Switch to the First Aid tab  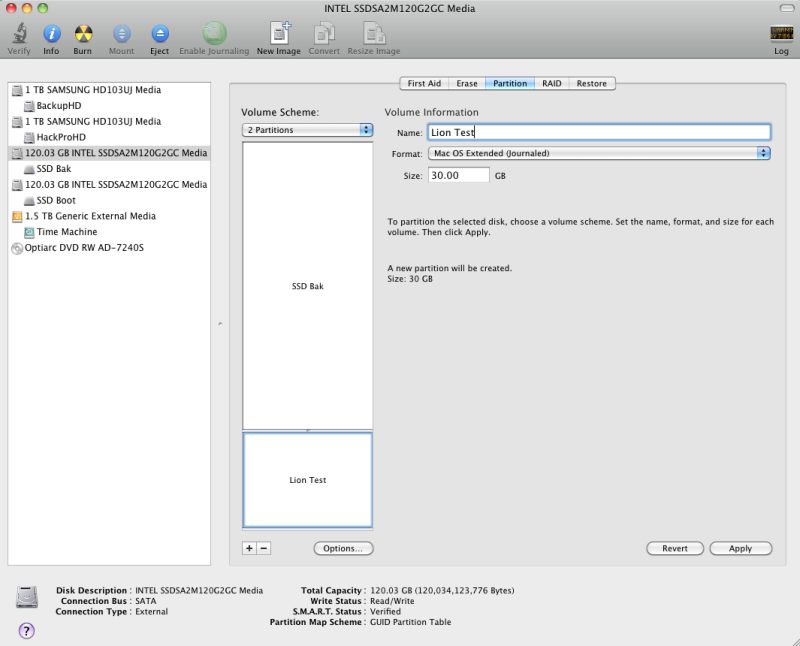[424, 84]
